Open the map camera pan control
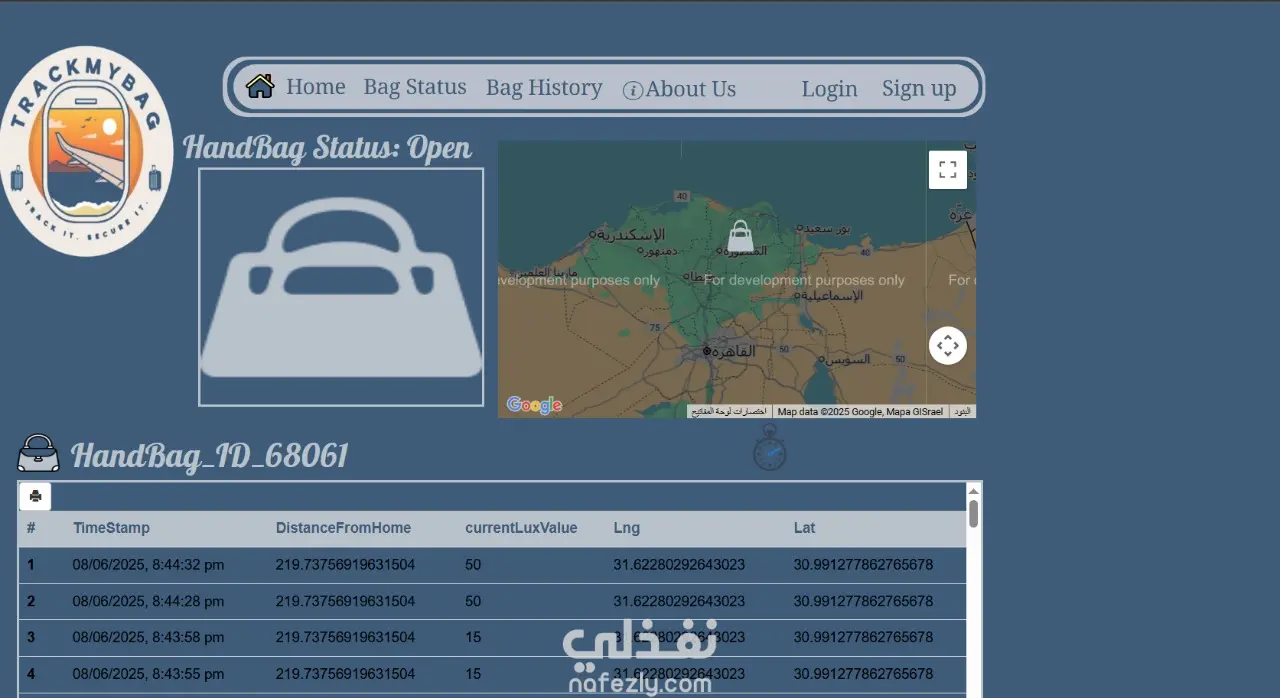 pos(948,346)
